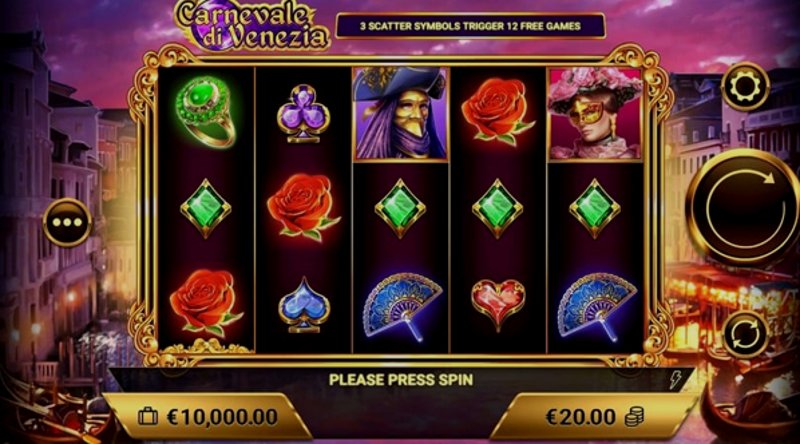The width and height of the screenshot is (800, 444).
Task: Click the Please Press Spin message bar
Action: click(x=401, y=380)
